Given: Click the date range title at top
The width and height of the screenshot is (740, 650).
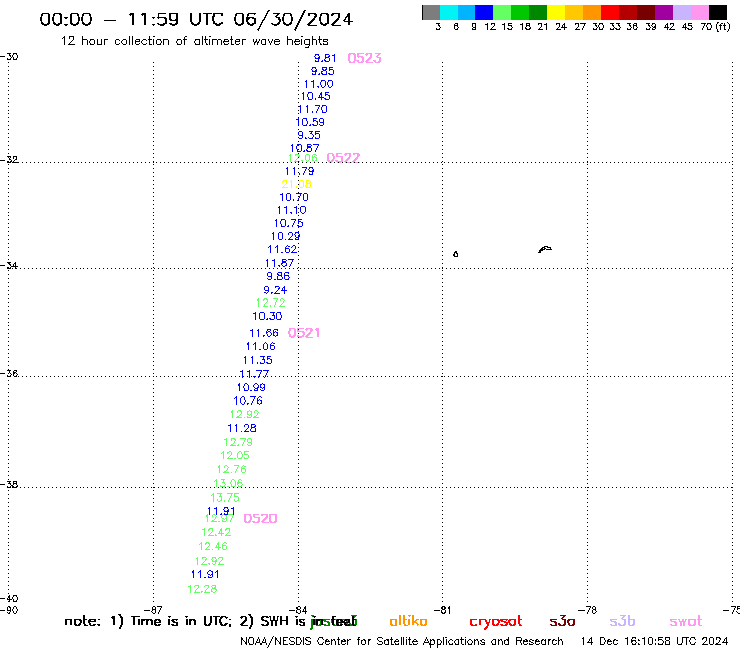Looking at the screenshot, I should [196, 19].
